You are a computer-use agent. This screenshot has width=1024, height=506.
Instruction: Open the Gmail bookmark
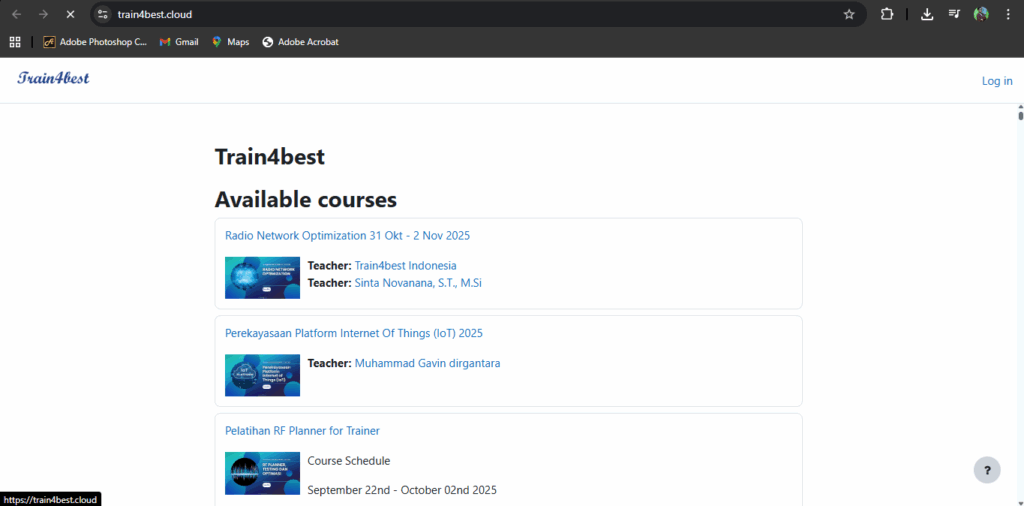(x=179, y=42)
